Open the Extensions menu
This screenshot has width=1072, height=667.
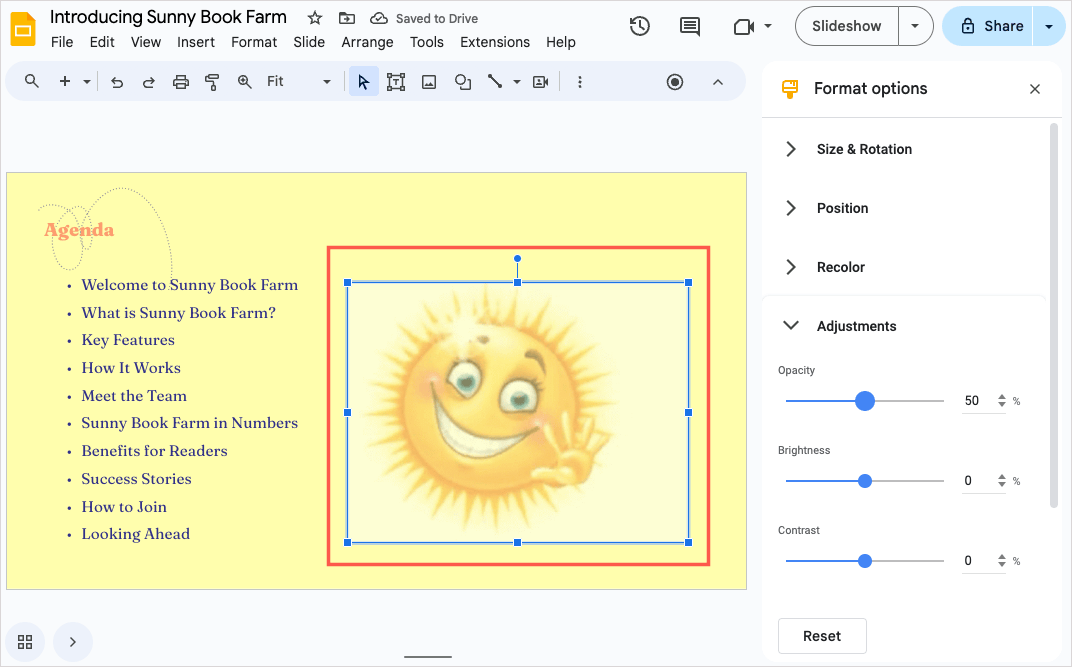494,42
